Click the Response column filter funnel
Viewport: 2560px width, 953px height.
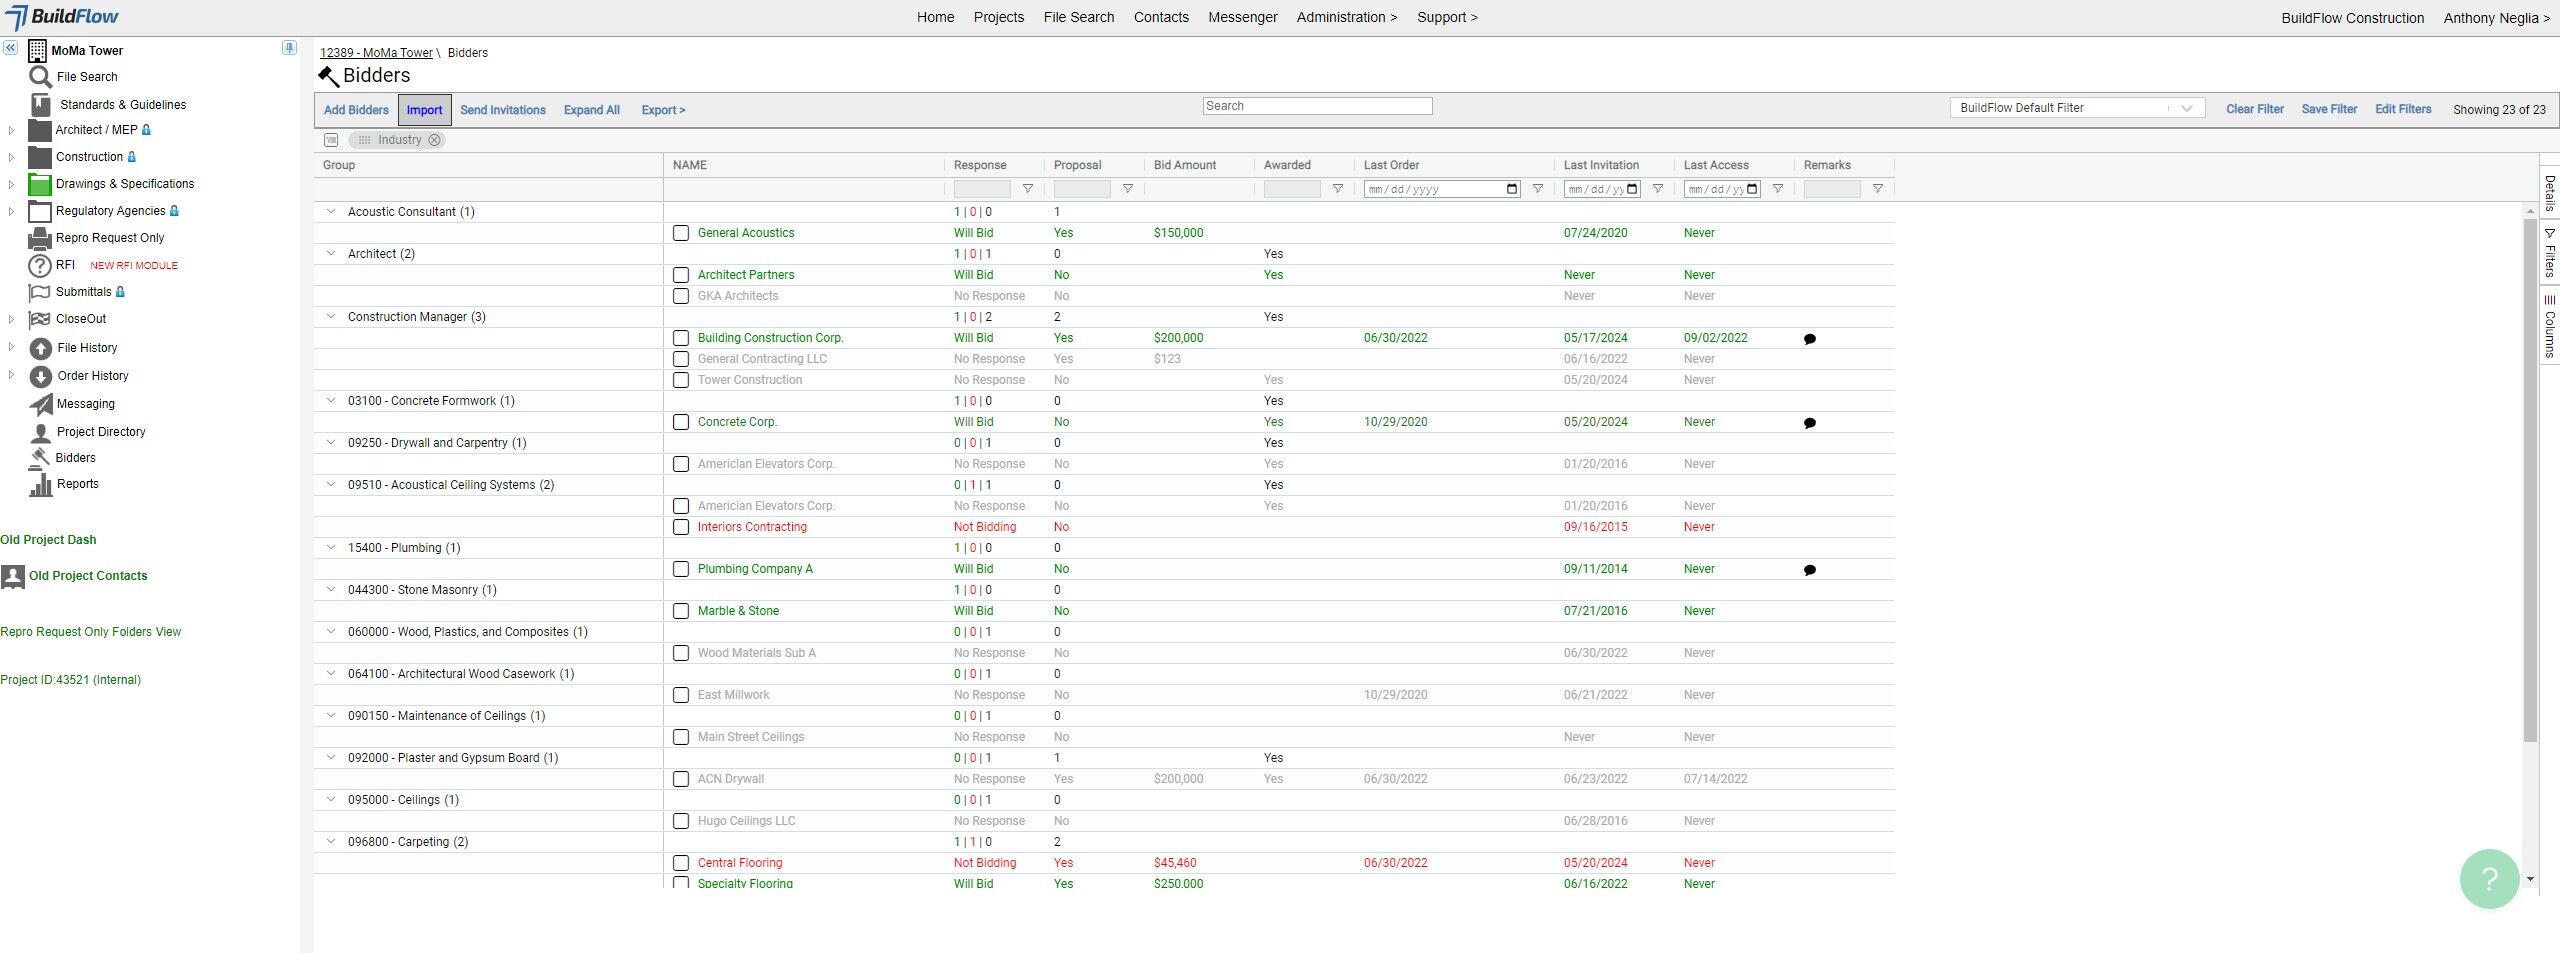tap(1028, 189)
